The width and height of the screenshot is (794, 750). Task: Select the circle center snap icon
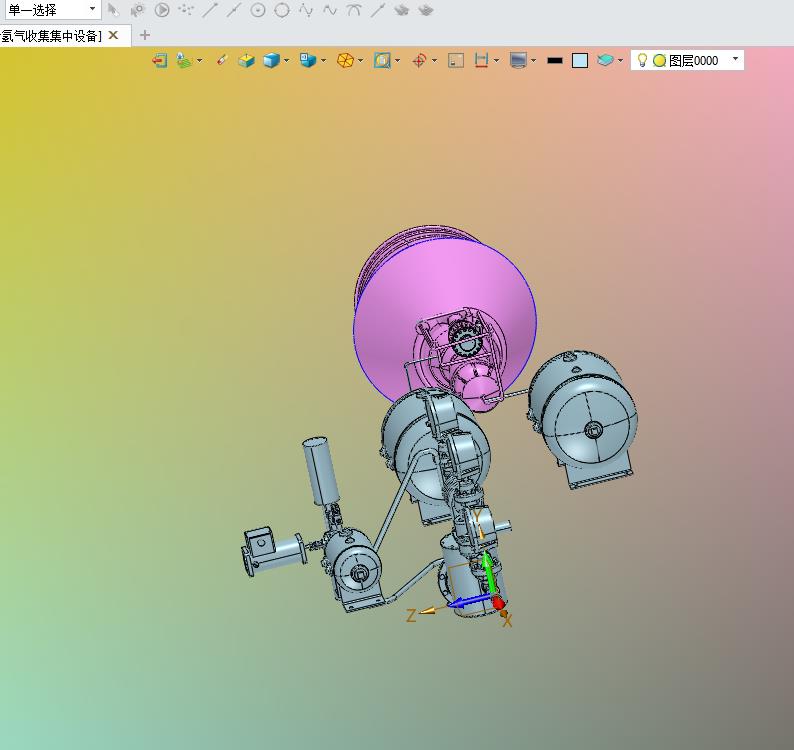click(x=258, y=10)
